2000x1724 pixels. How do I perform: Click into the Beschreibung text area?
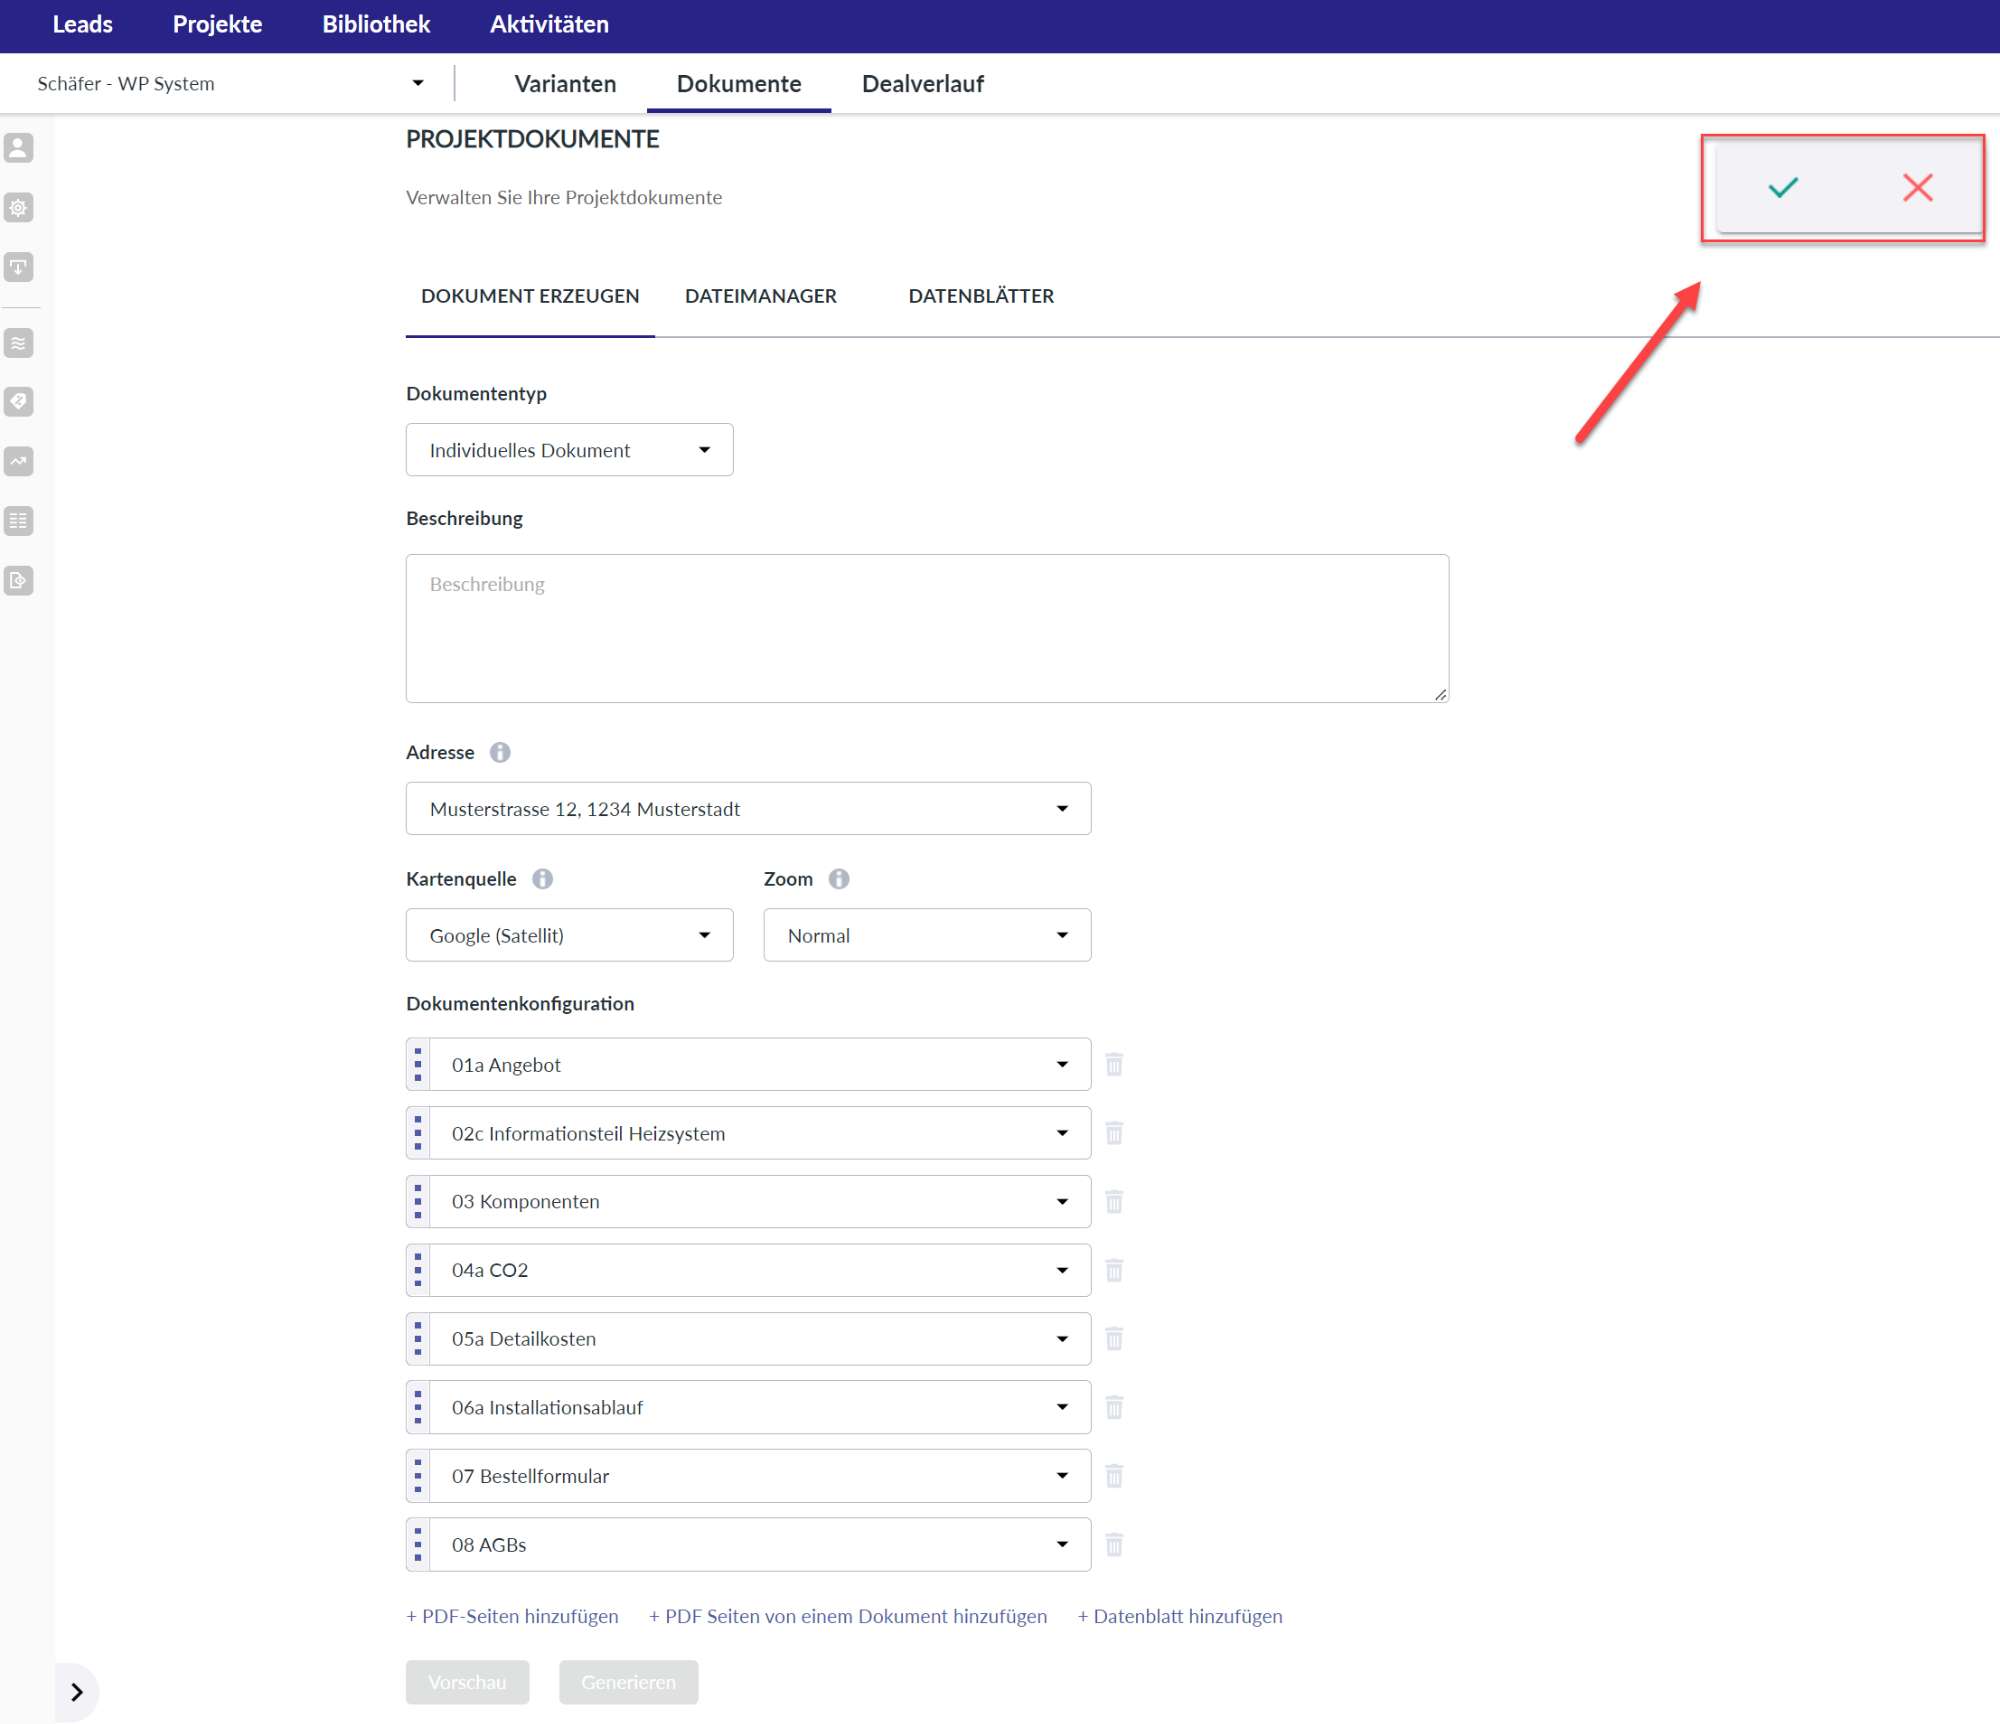[x=926, y=628]
